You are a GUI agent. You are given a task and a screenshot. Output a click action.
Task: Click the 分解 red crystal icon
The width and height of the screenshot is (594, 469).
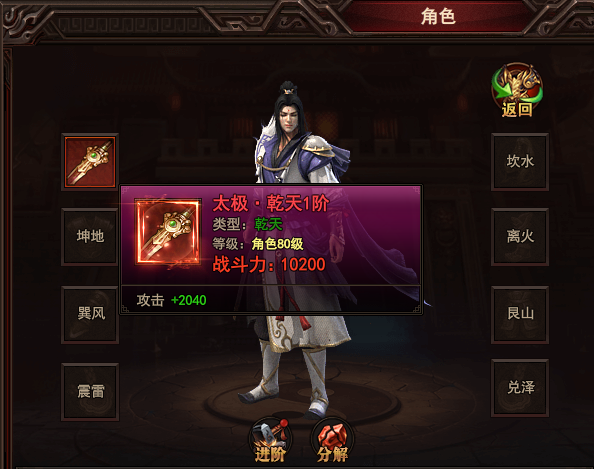pyautogui.click(x=333, y=440)
